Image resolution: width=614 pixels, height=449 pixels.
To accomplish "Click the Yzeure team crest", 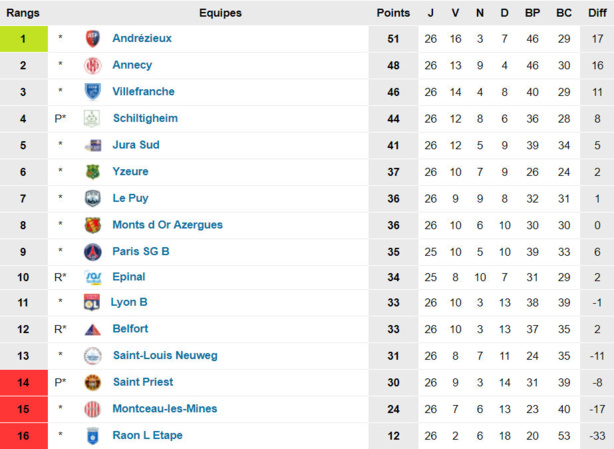I will [93, 172].
